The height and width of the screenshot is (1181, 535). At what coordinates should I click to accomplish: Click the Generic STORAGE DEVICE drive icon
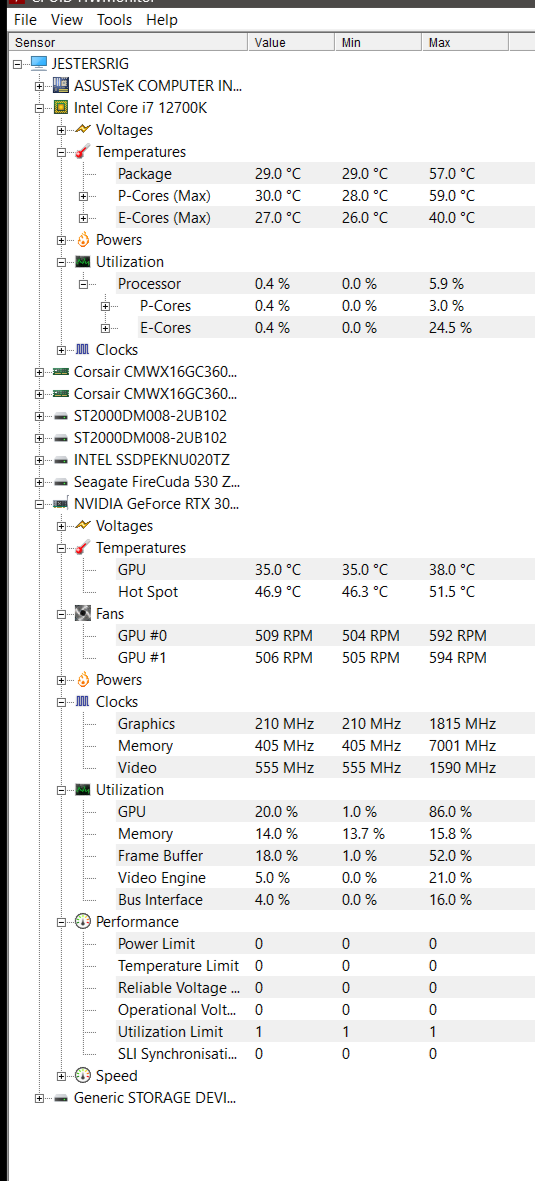(61, 1098)
